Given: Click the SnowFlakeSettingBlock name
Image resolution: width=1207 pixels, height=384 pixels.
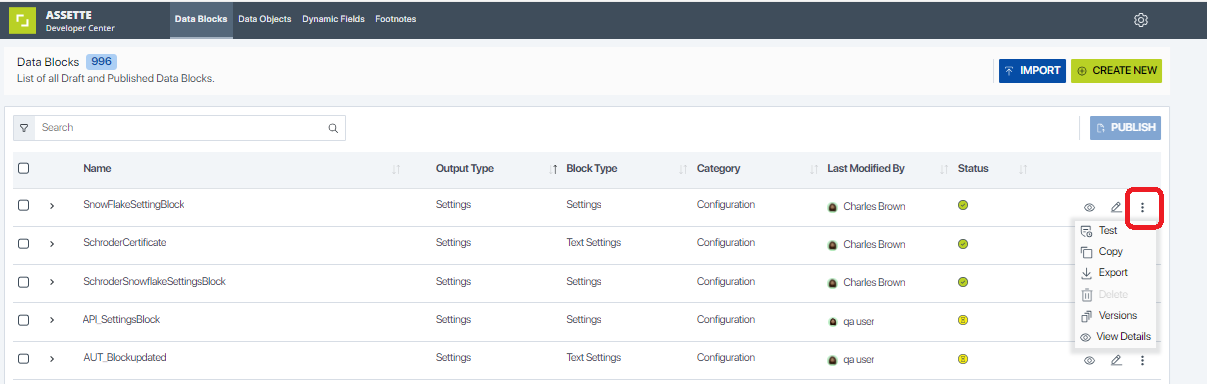Looking at the screenshot, I should (x=134, y=205).
